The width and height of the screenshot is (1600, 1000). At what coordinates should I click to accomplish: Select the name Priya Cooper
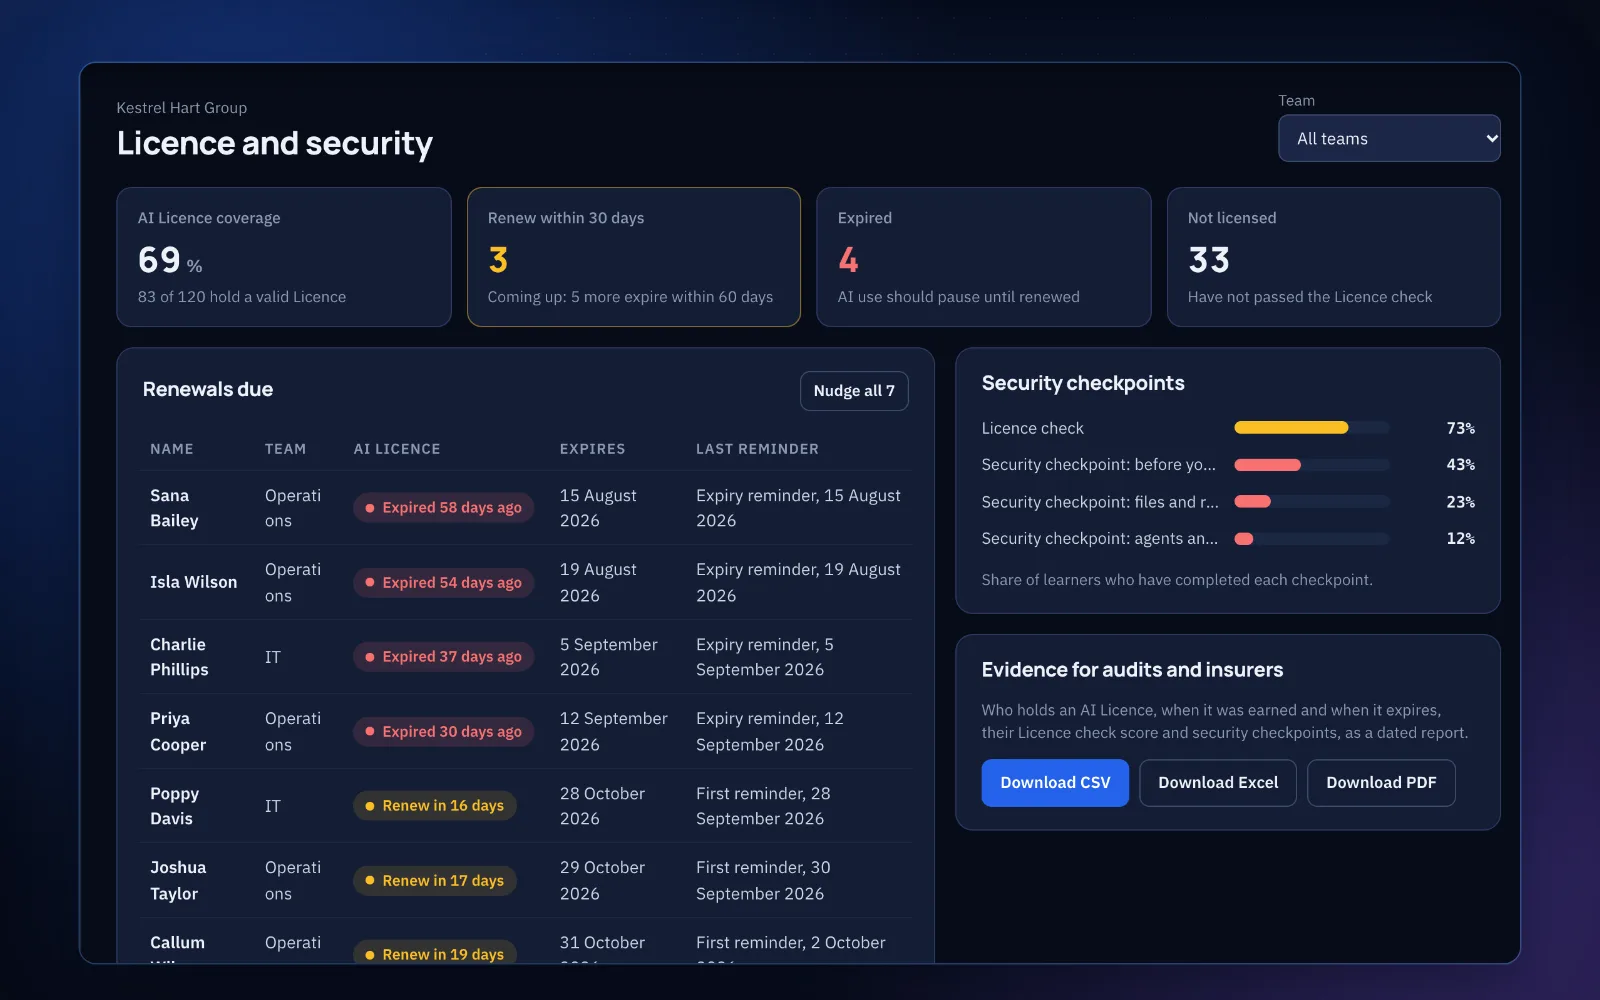click(178, 732)
